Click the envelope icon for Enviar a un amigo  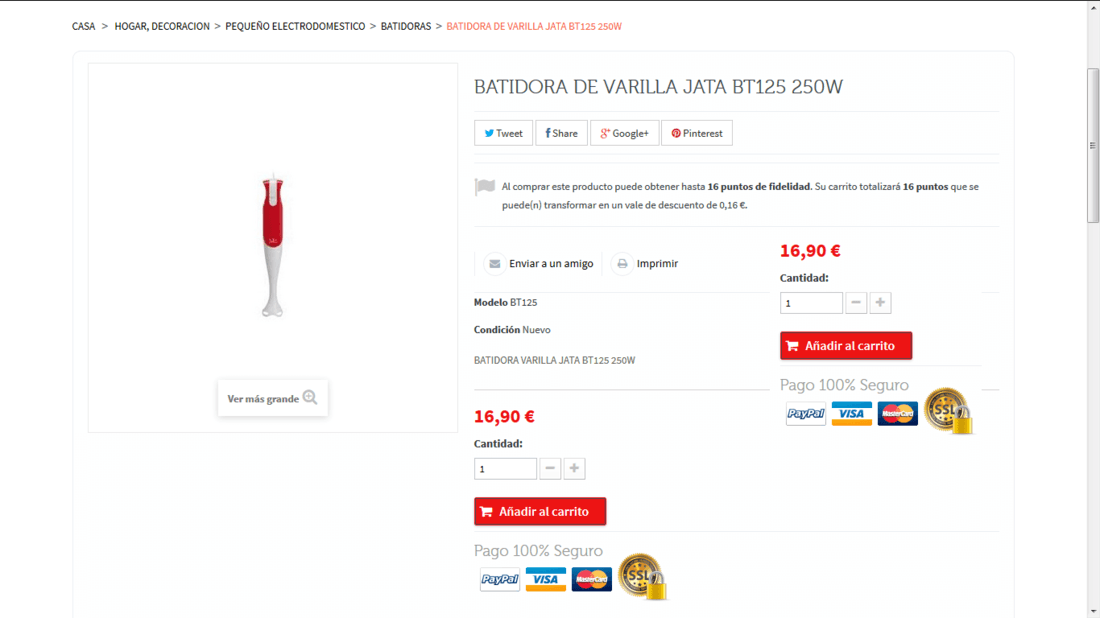point(495,264)
